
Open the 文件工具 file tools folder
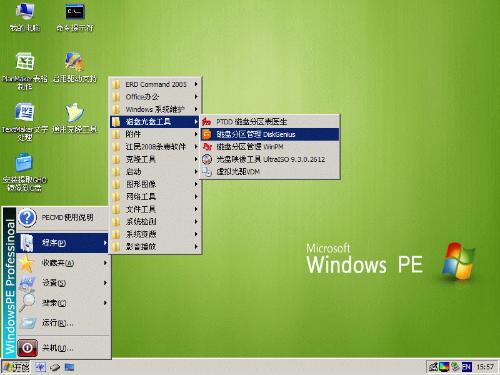(155, 209)
